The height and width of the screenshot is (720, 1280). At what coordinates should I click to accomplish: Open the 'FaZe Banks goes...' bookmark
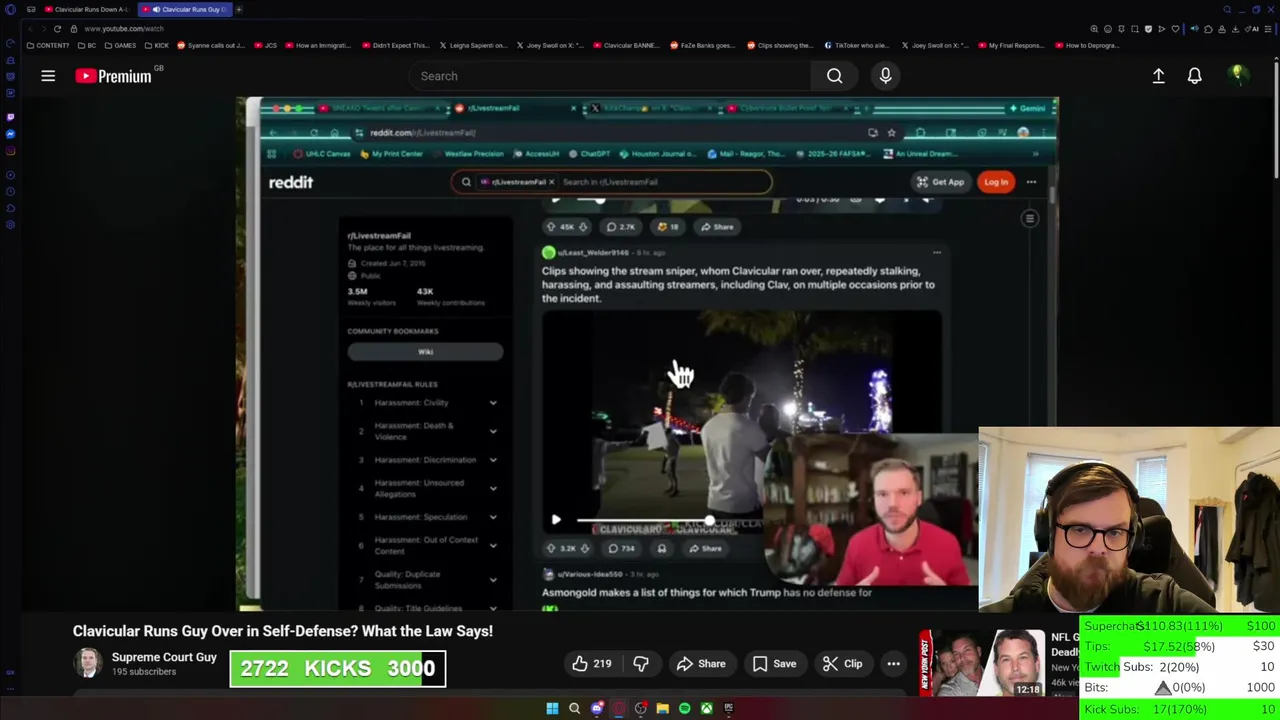point(703,45)
